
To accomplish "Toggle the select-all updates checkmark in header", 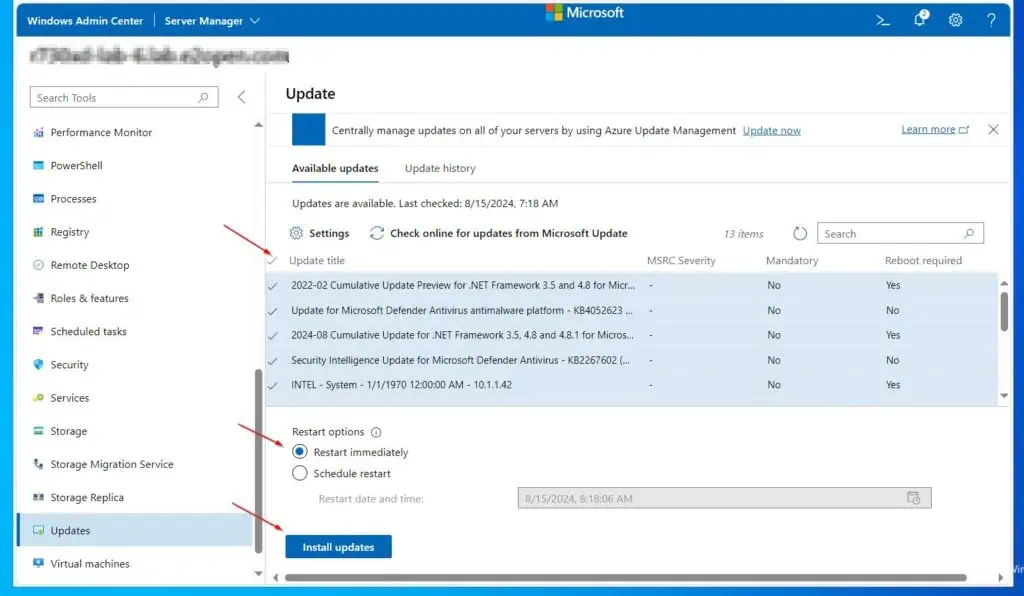I will pos(273,260).
